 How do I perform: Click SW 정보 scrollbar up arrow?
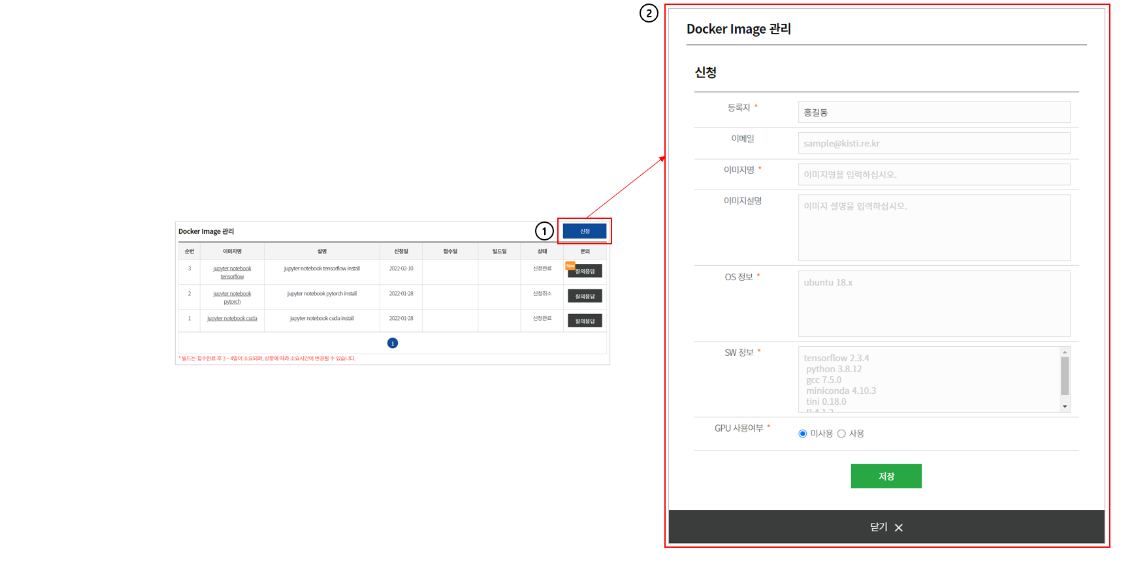pyautogui.click(x=1065, y=352)
